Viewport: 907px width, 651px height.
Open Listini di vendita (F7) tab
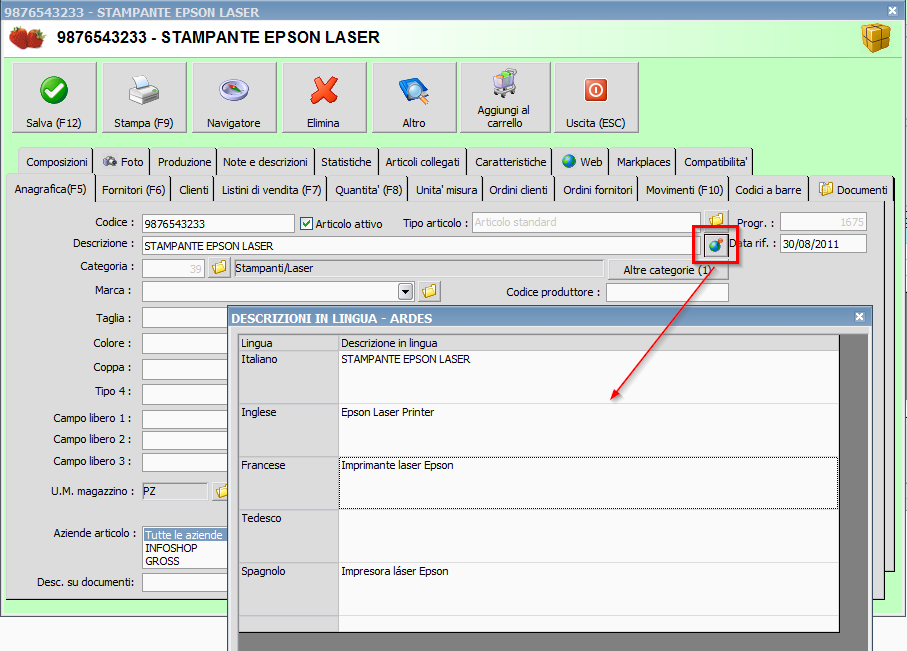[x=271, y=190]
